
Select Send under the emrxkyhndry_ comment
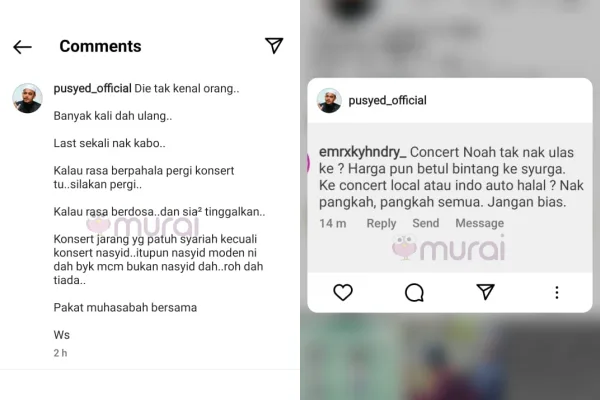426,223
